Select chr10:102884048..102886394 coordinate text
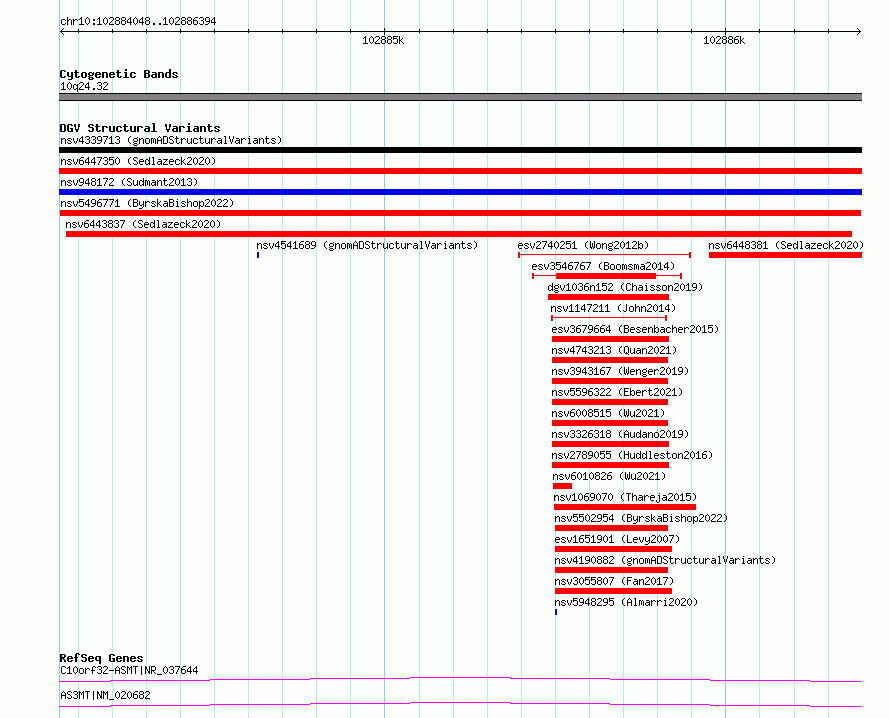This screenshot has height=718, width=890. (138, 21)
